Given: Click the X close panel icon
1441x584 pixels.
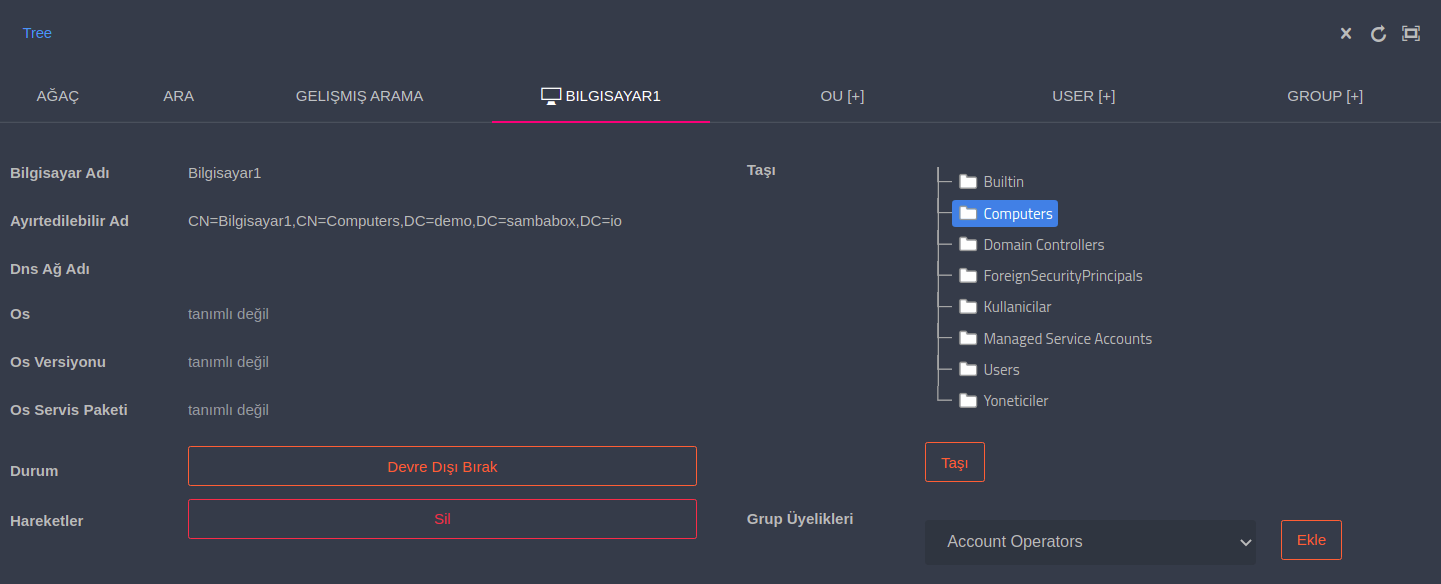Looking at the screenshot, I should pos(1346,34).
